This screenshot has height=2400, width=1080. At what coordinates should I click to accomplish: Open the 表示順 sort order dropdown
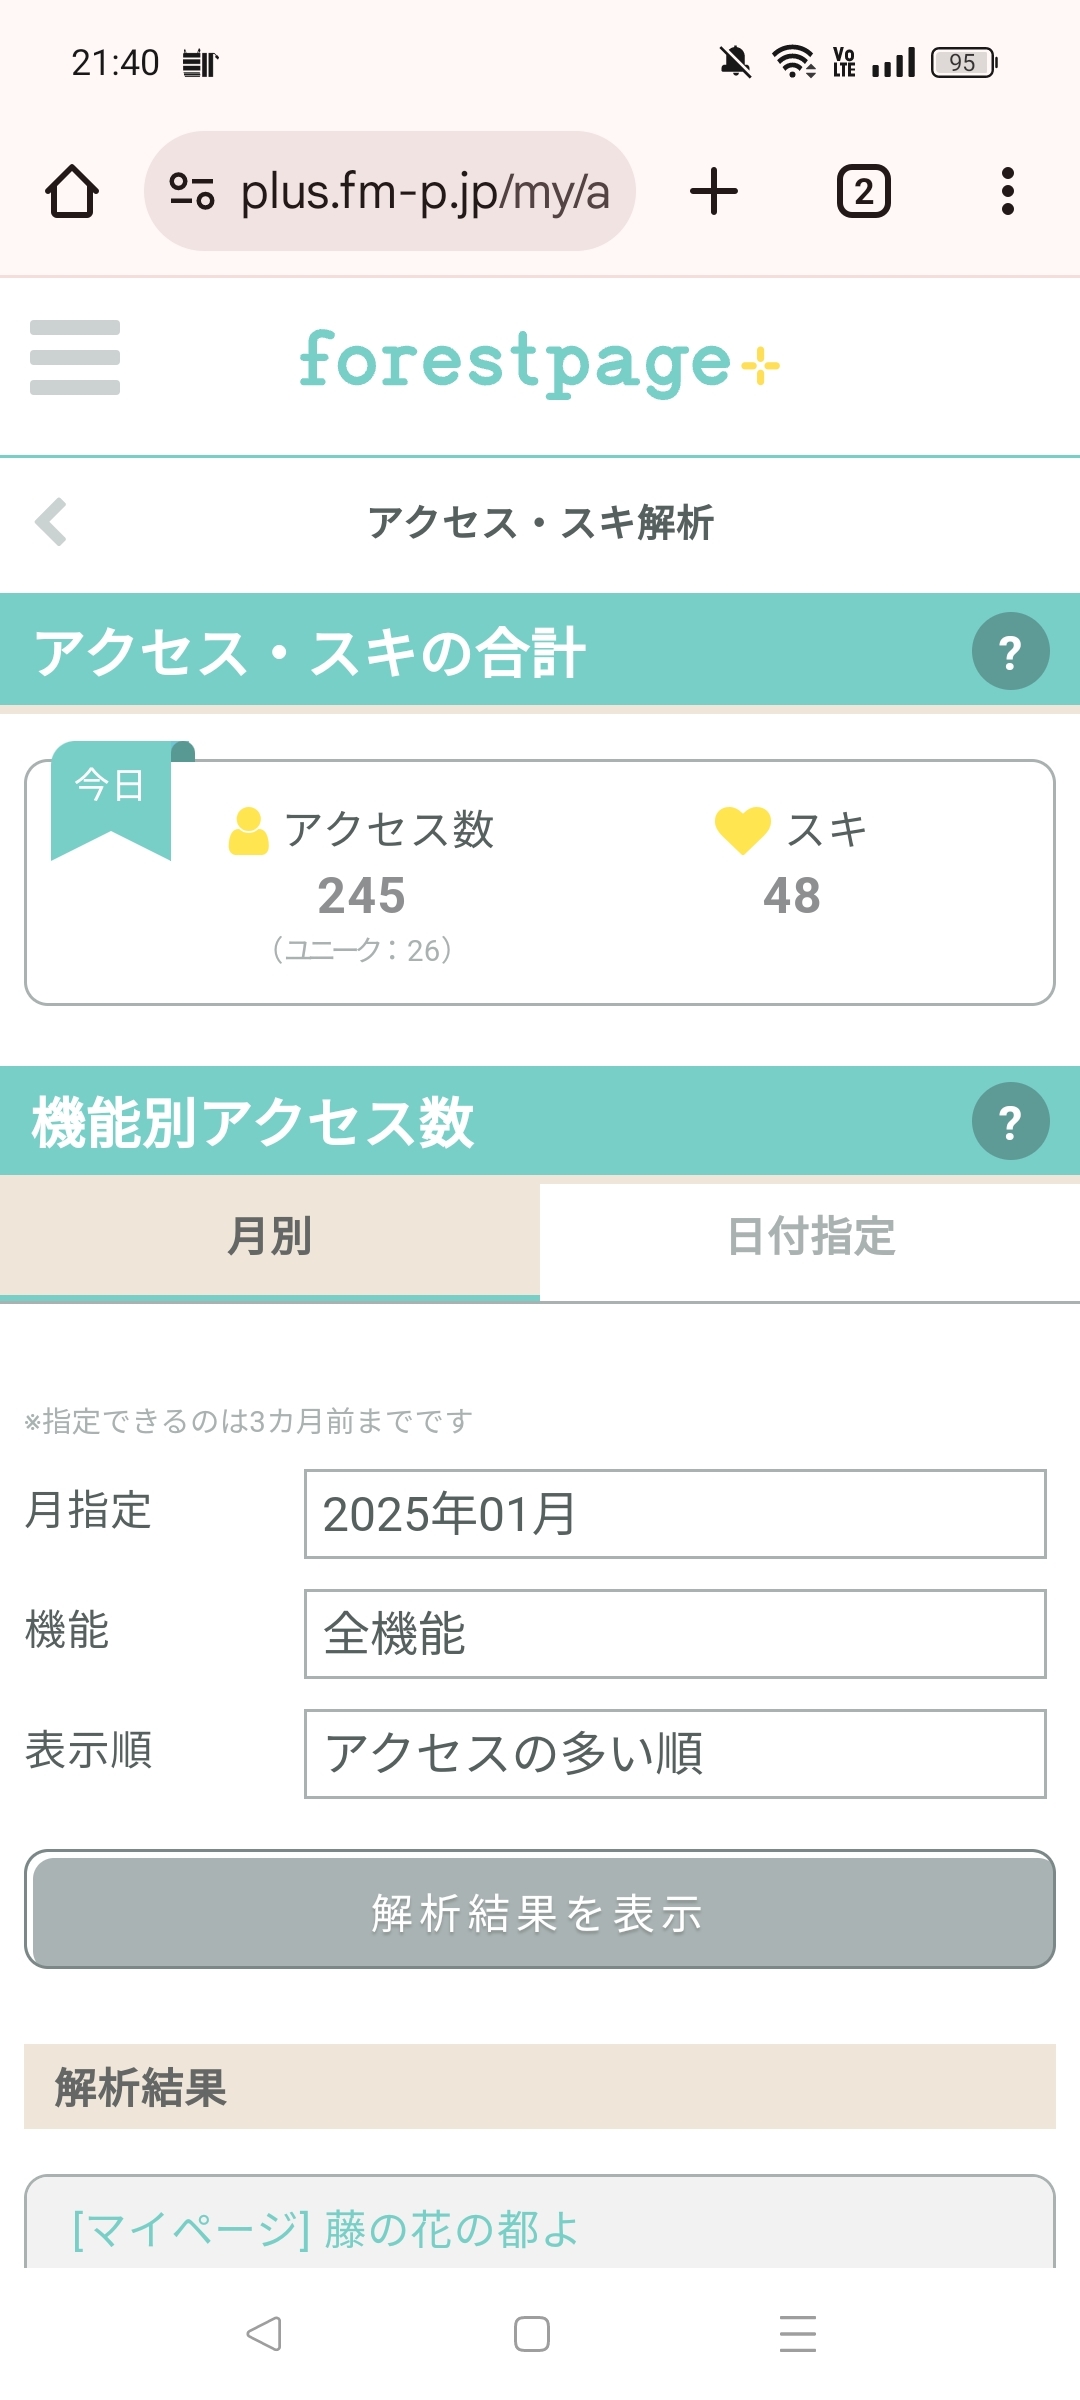click(675, 1754)
